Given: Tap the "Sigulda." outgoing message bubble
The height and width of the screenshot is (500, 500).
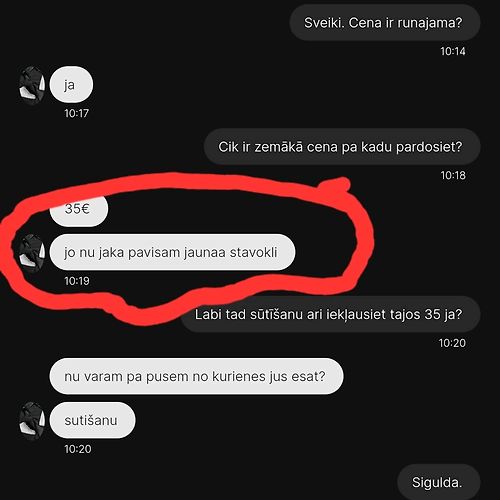Looking at the screenshot, I should tap(439, 482).
